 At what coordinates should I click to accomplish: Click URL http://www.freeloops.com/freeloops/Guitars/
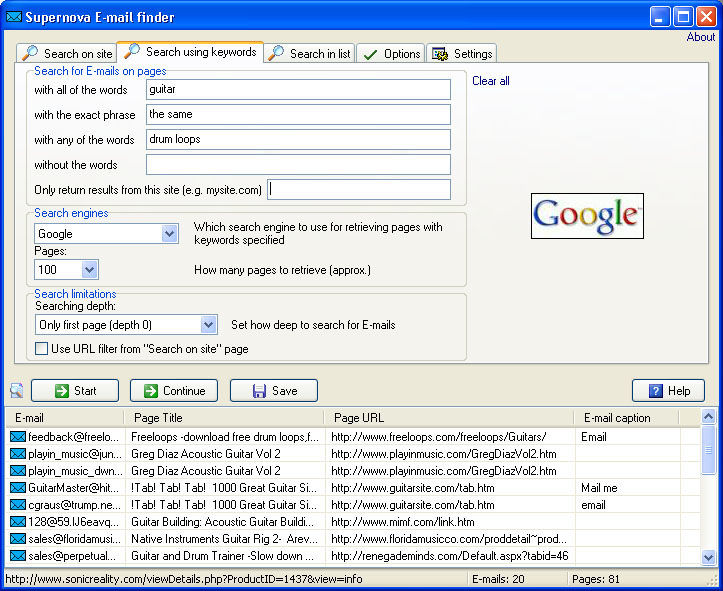tap(439, 437)
